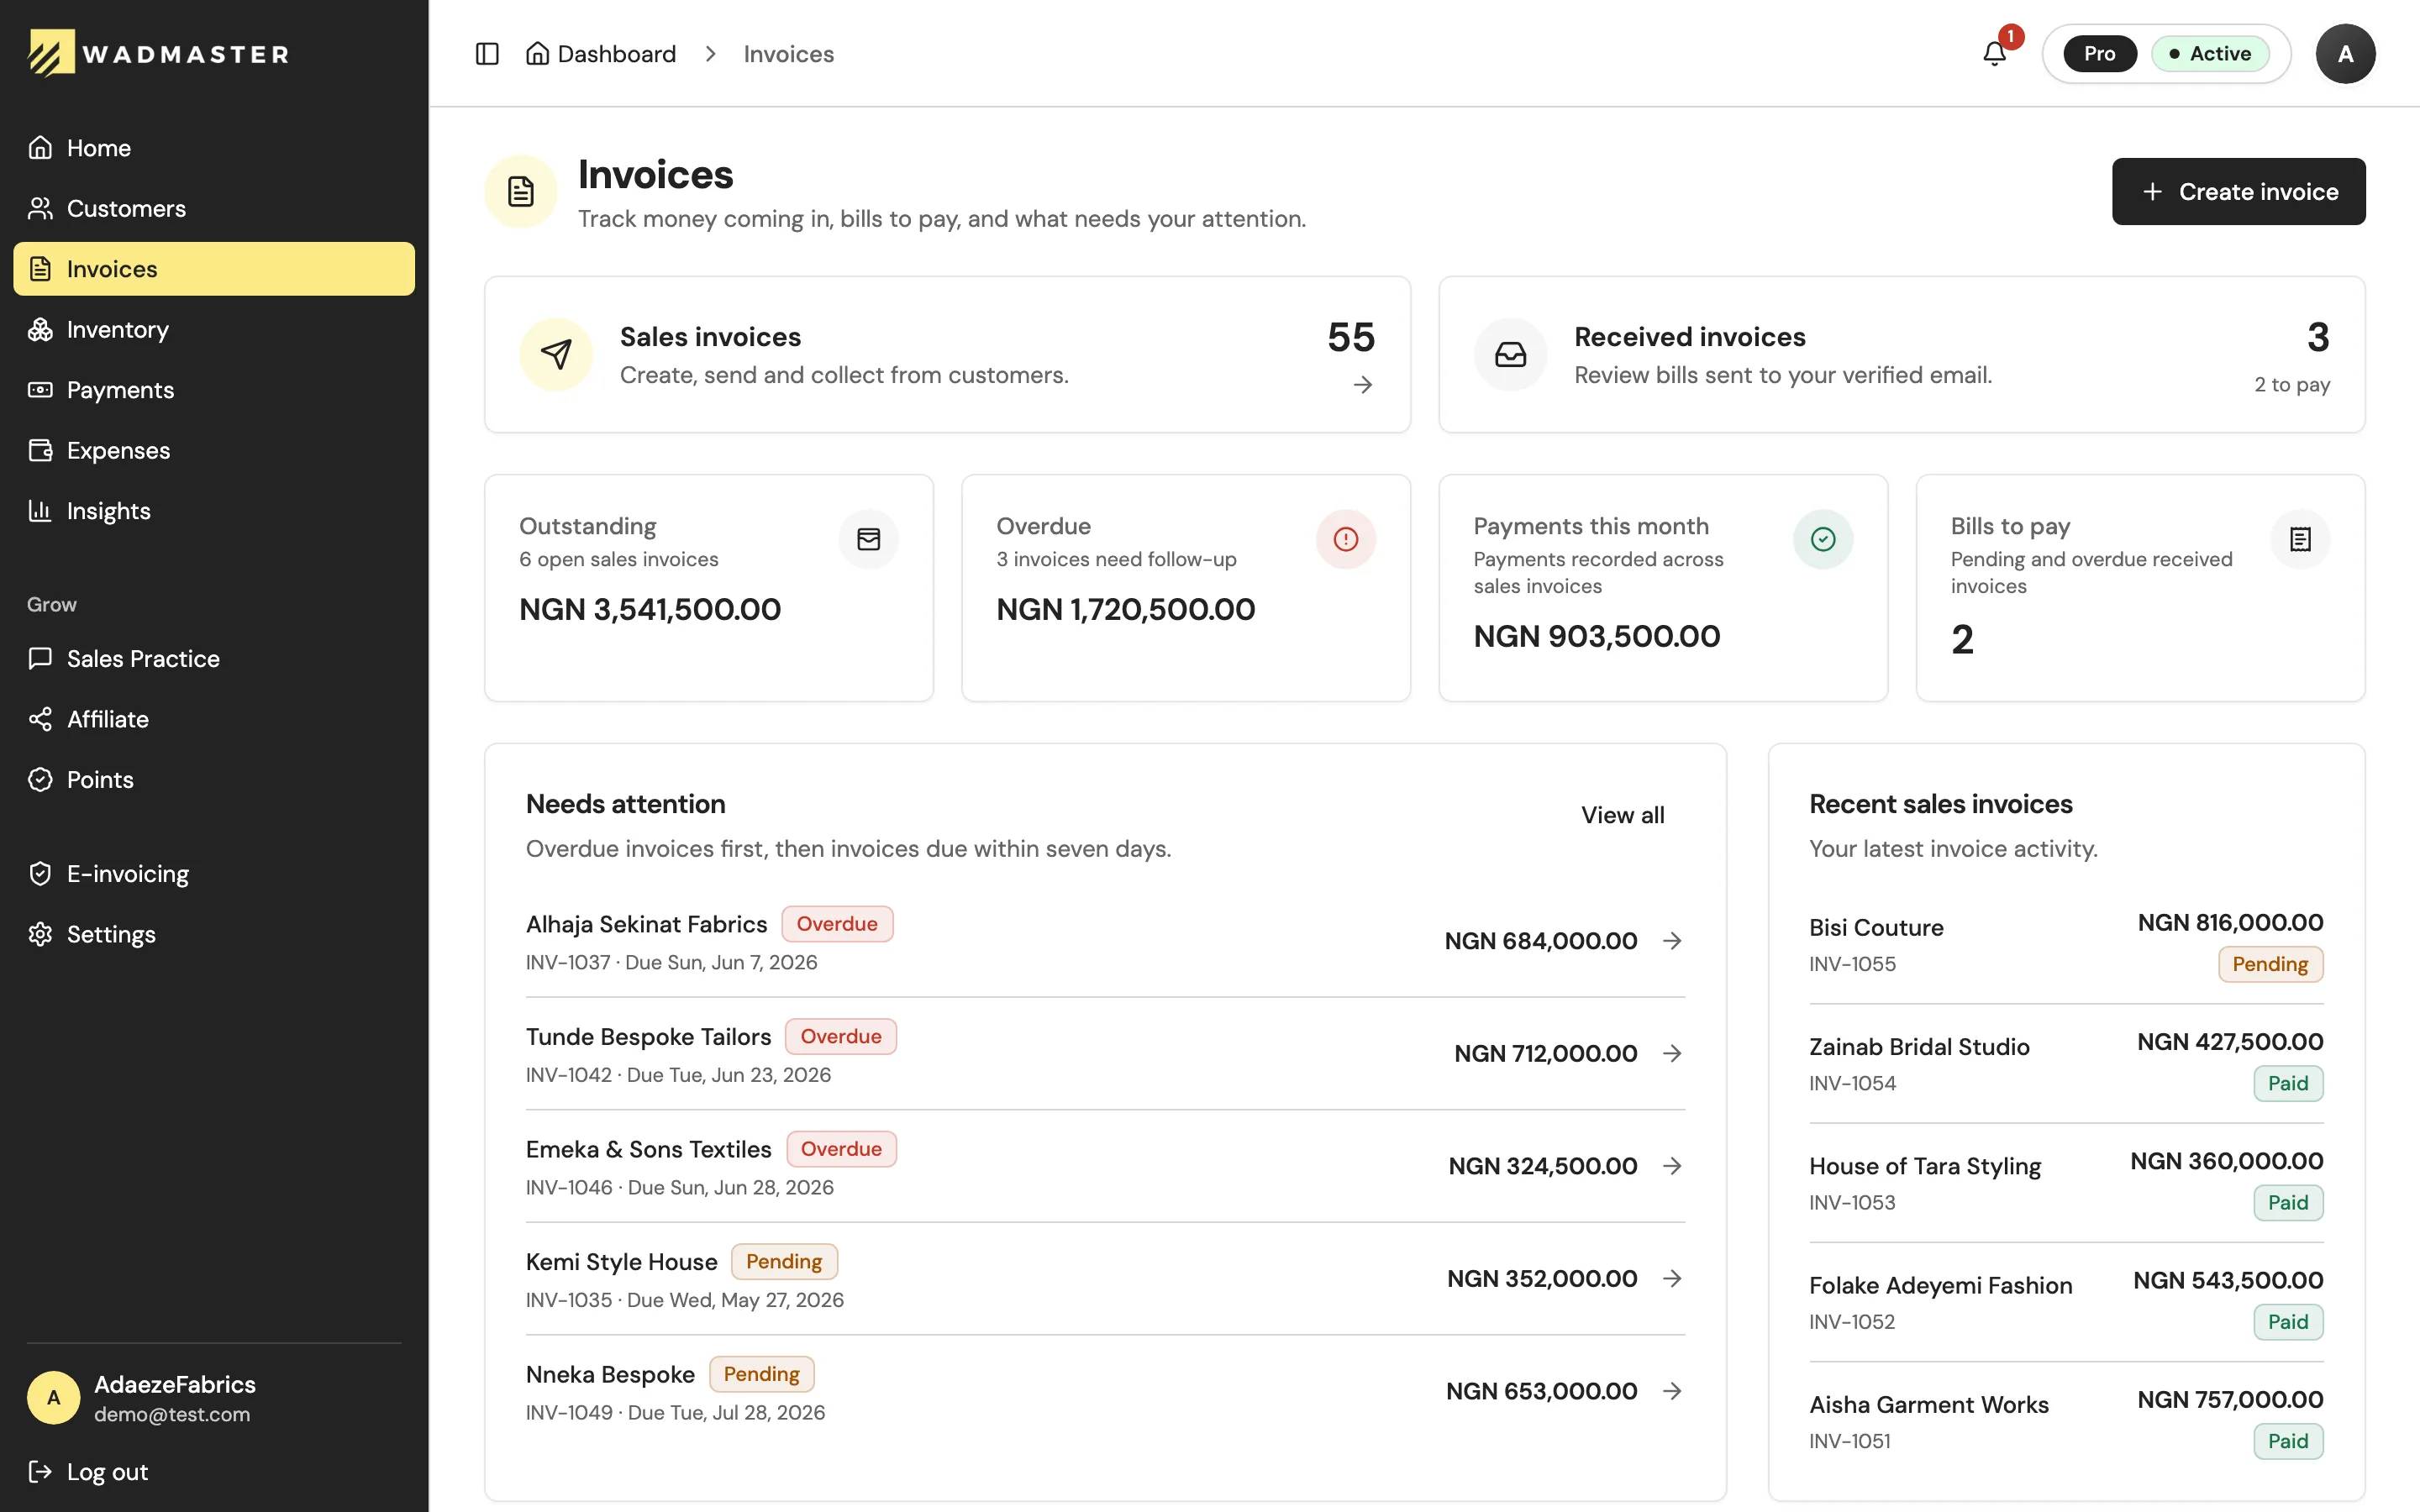Viewport: 2420px width, 1512px height.
Task: Click the Overdue alert icon
Action: click(1345, 540)
